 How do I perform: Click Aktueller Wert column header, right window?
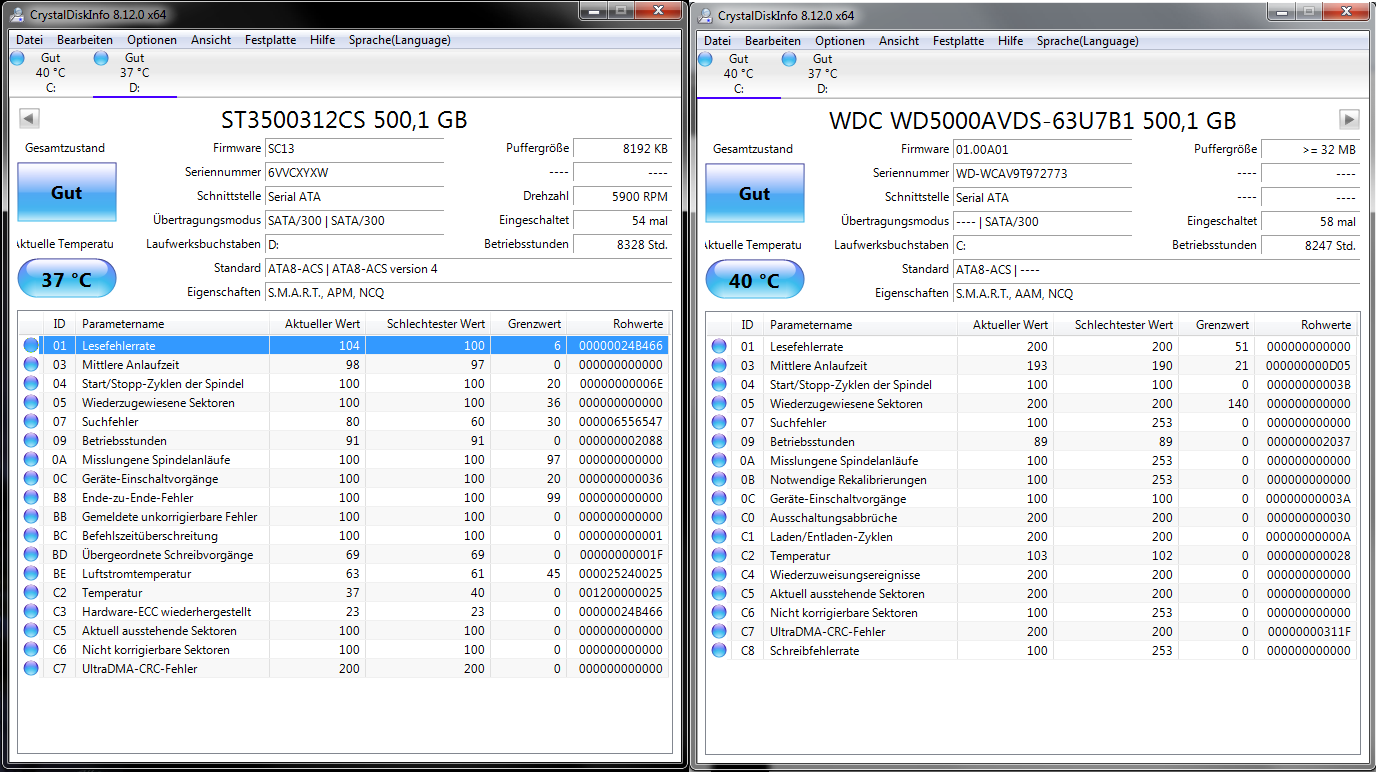[x=1005, y=325]
